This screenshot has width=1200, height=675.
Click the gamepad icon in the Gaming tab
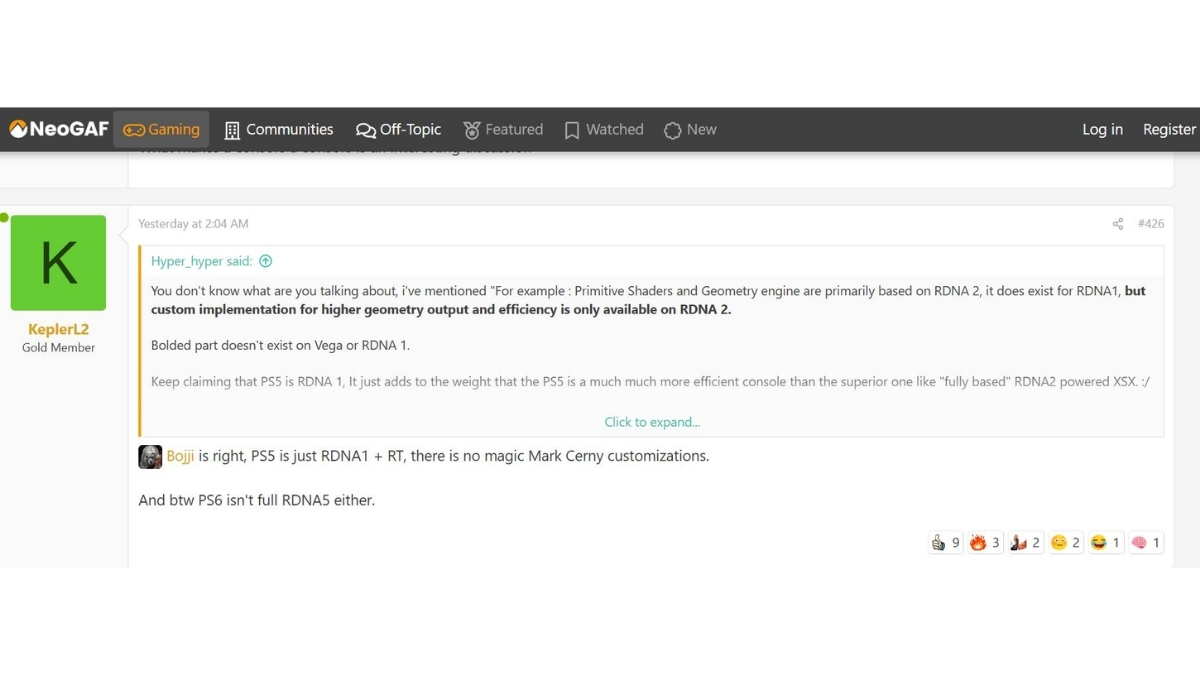133,130
